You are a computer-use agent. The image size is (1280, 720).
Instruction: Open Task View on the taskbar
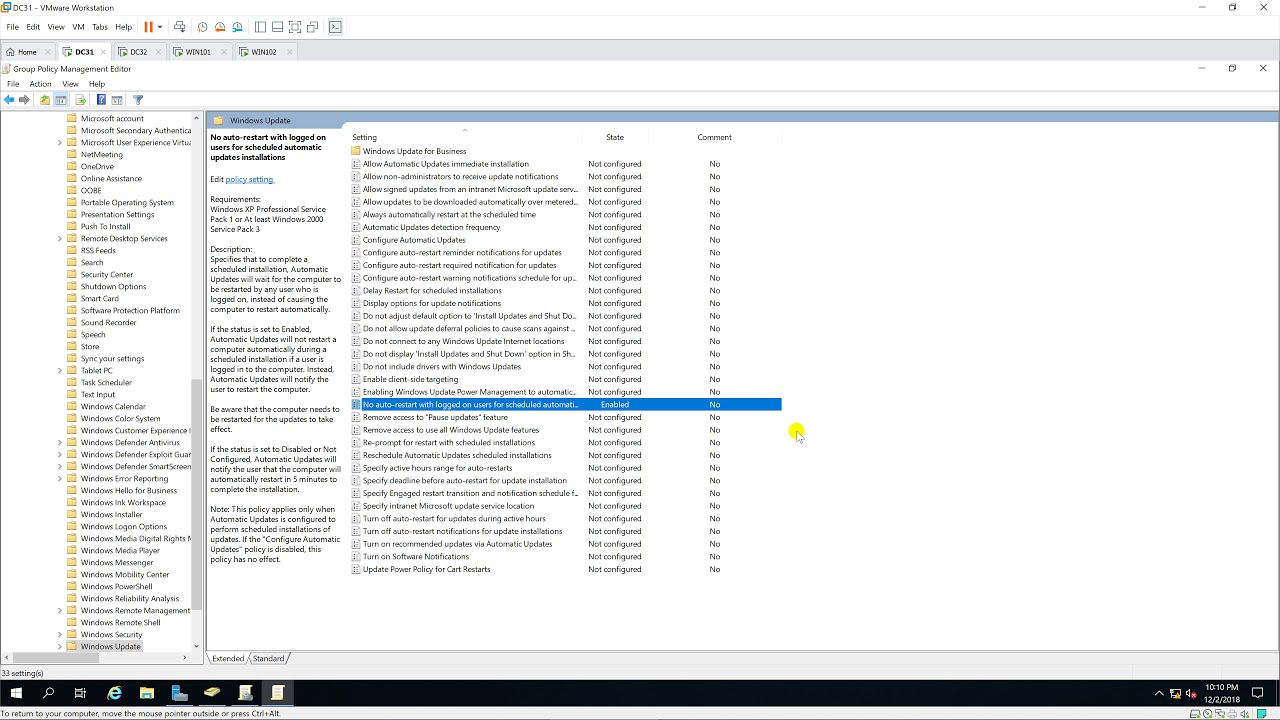[x=80, y=692]
